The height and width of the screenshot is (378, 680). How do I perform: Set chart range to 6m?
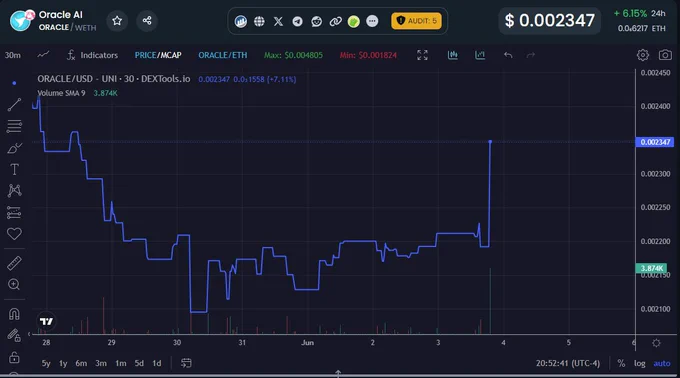tap(81, 363)
